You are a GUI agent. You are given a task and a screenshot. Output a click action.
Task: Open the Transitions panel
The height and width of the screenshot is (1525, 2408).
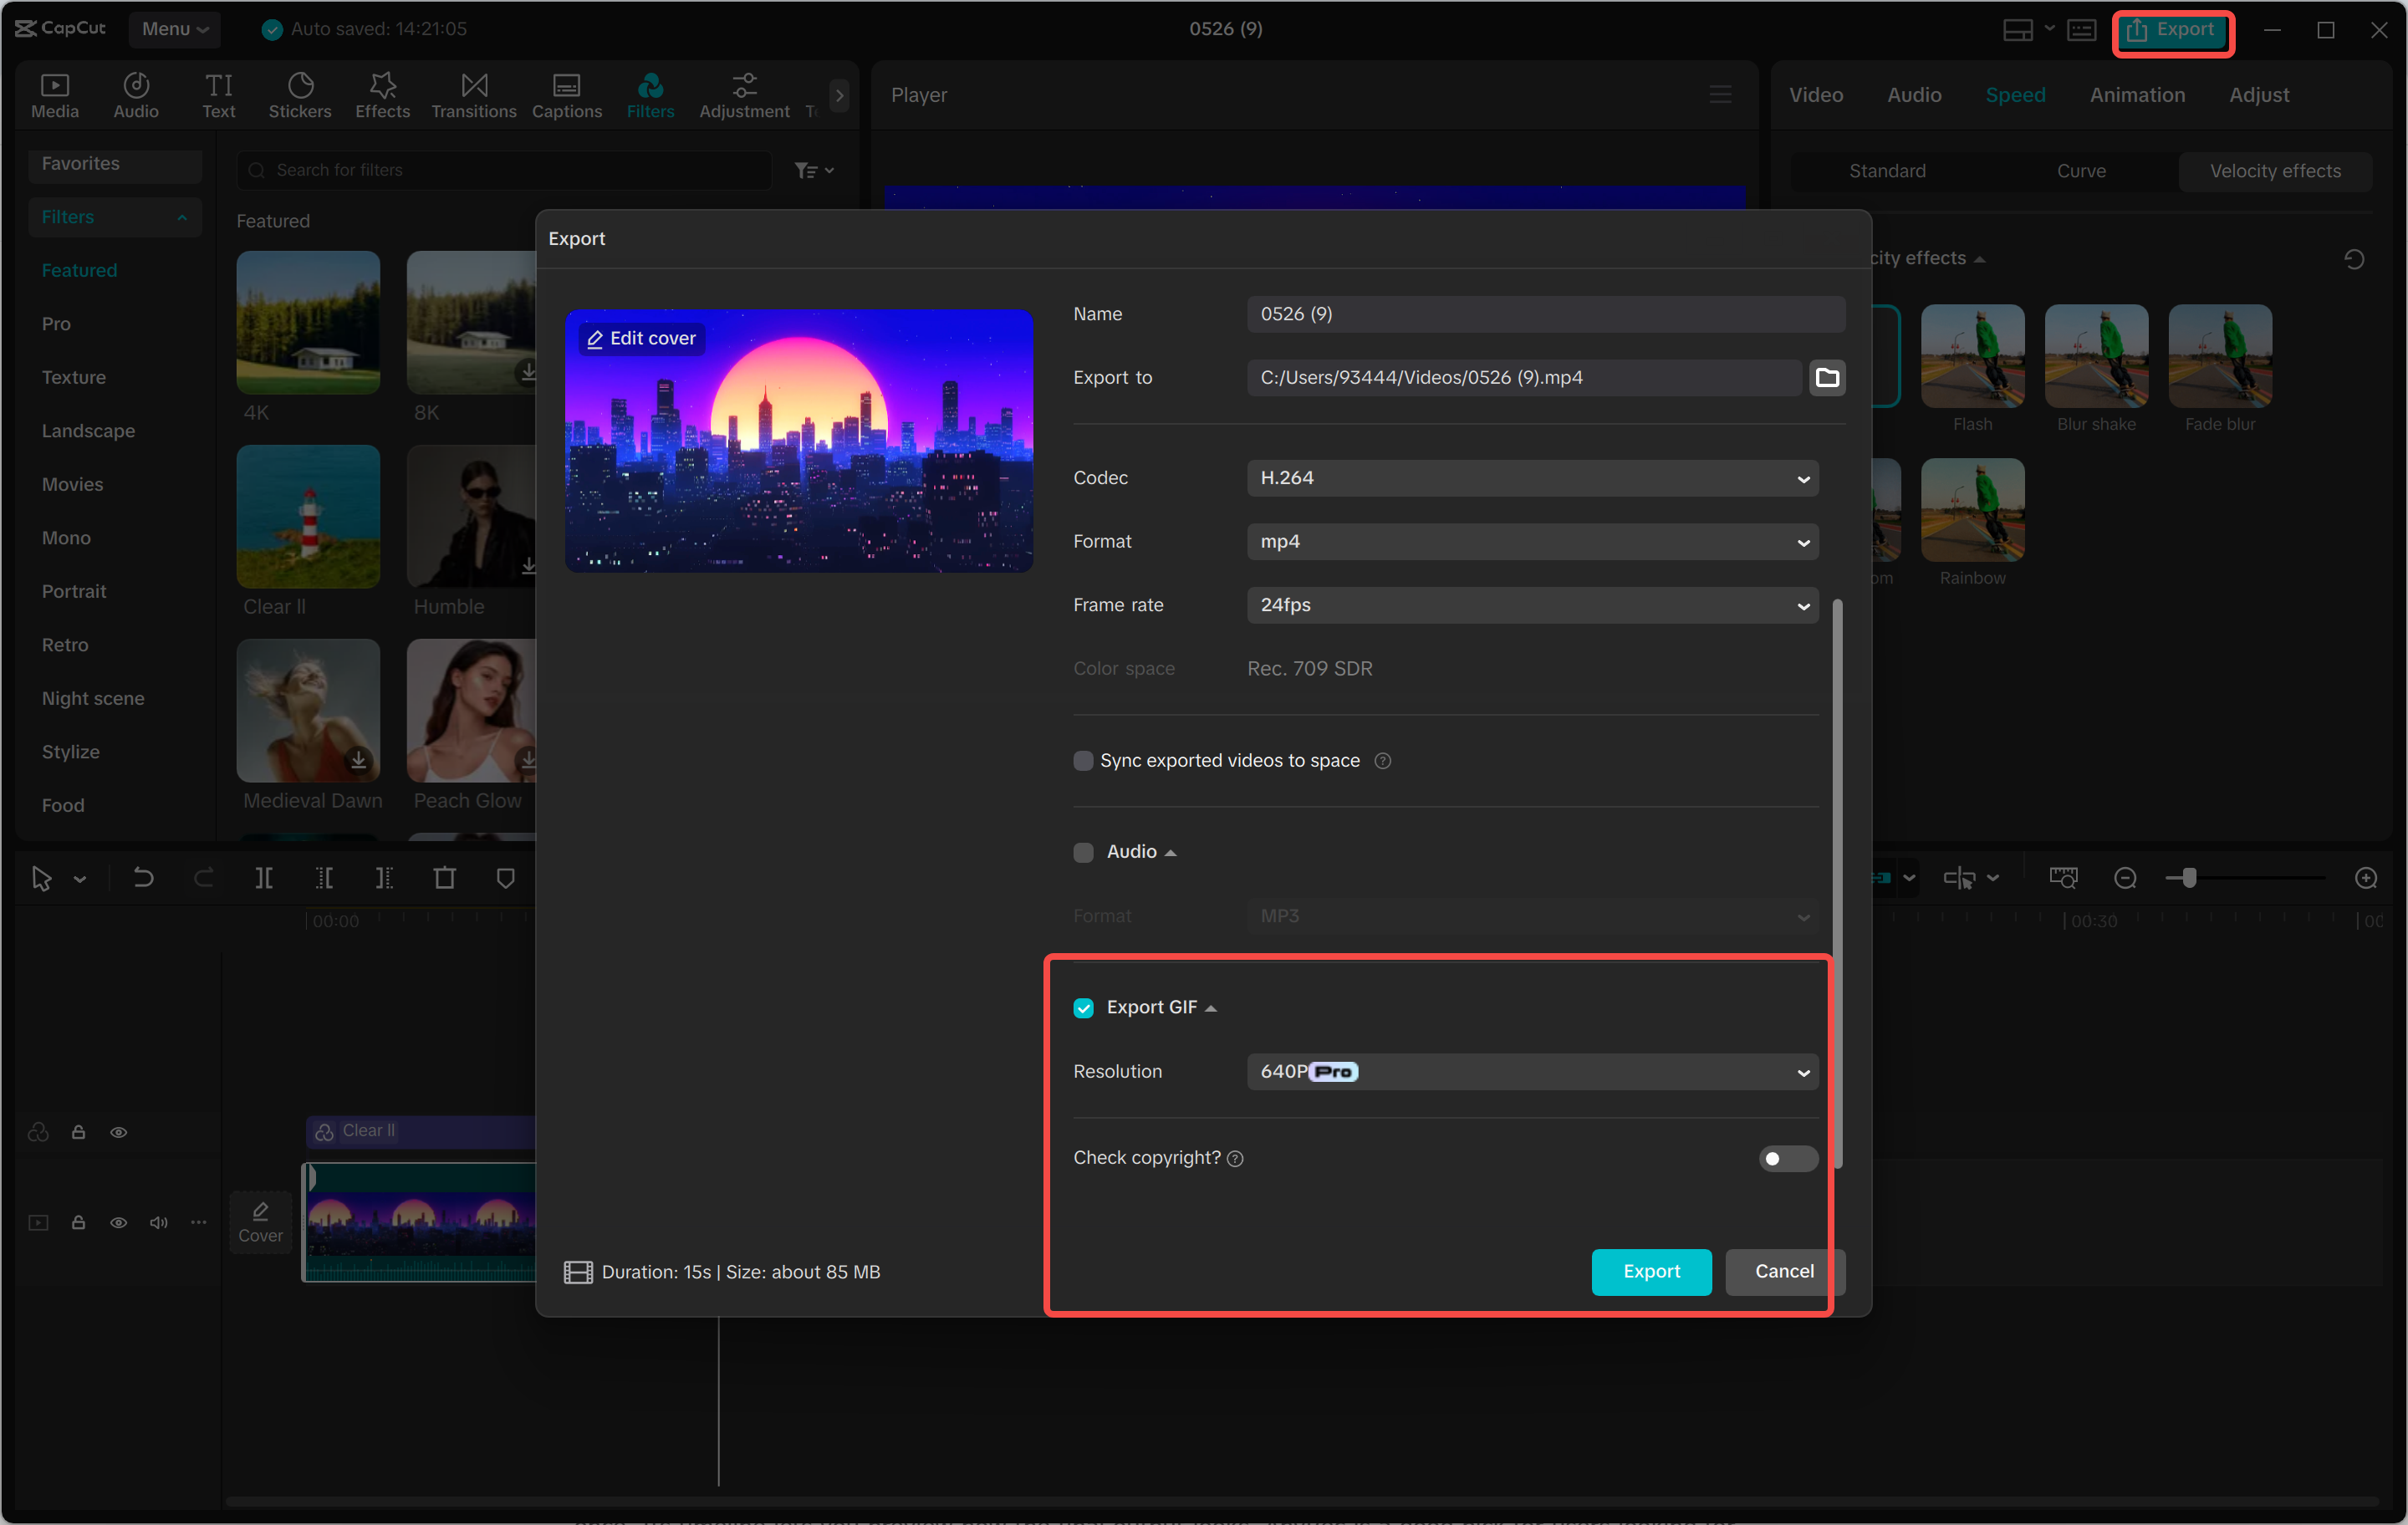474,96
